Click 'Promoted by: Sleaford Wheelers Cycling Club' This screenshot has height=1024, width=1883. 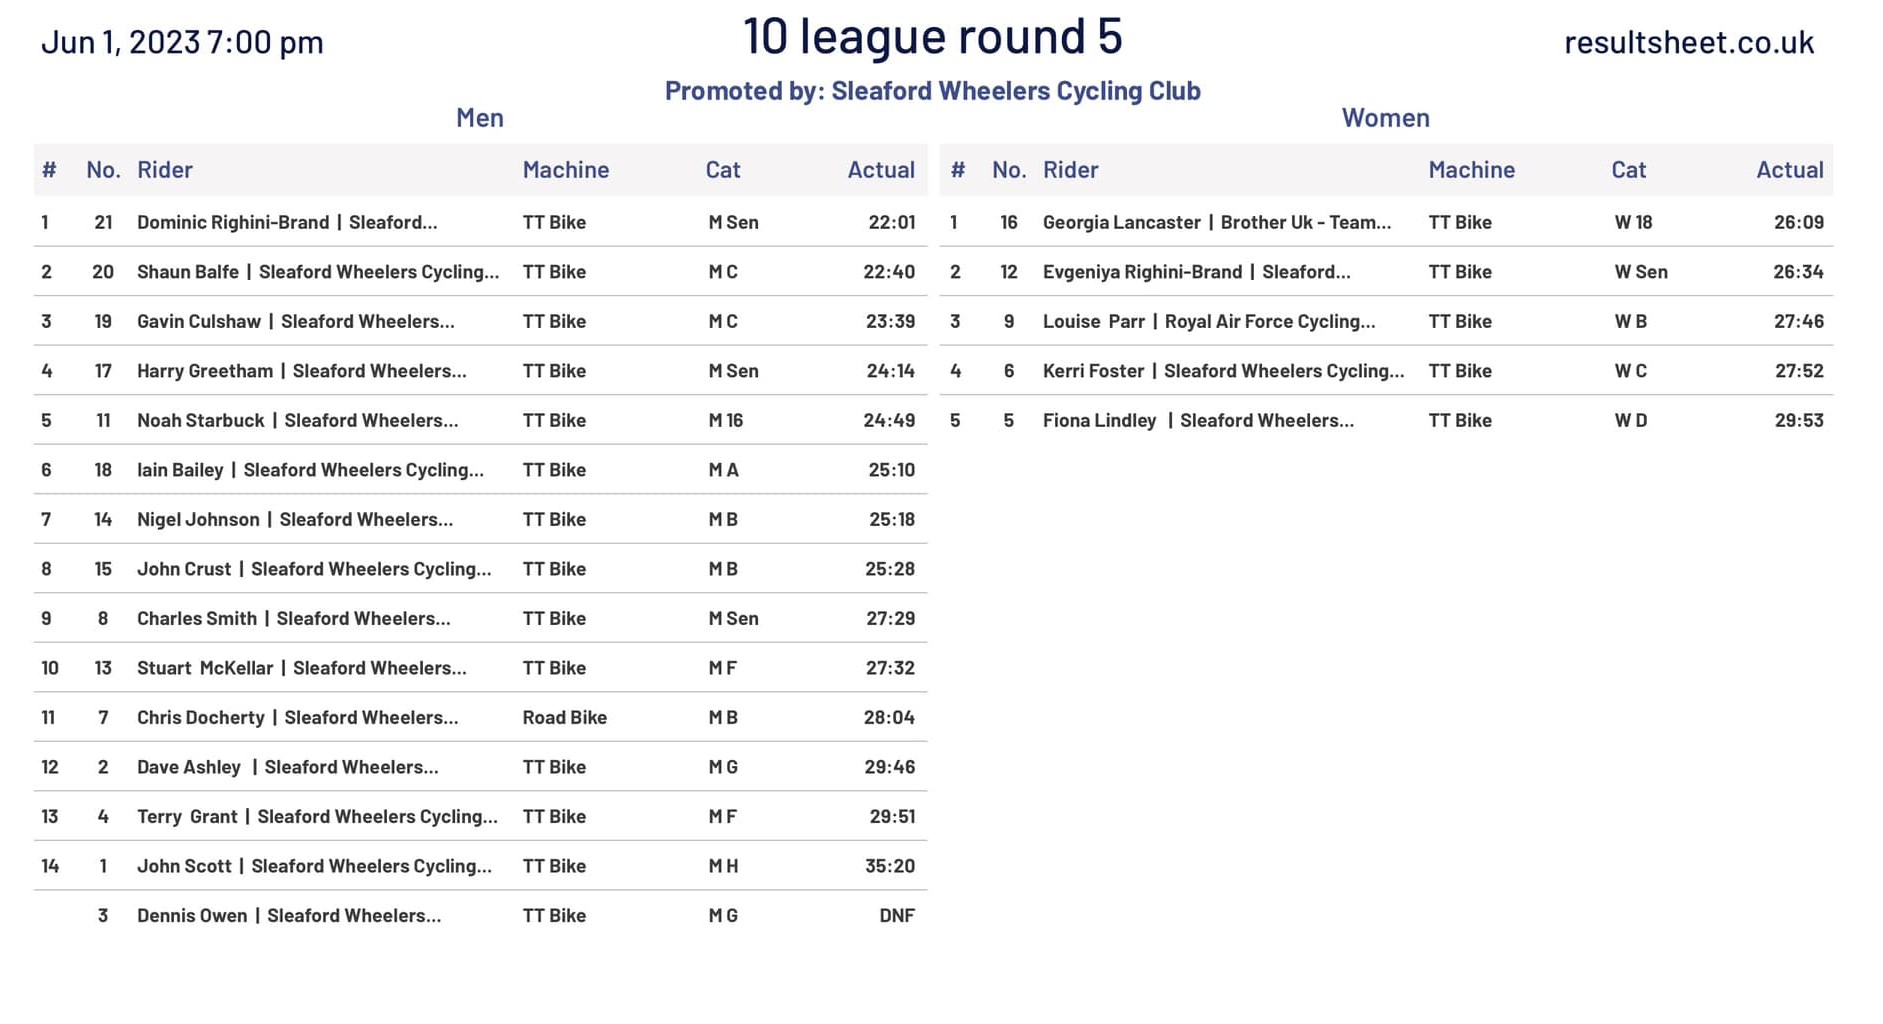(x=932, y=91)
